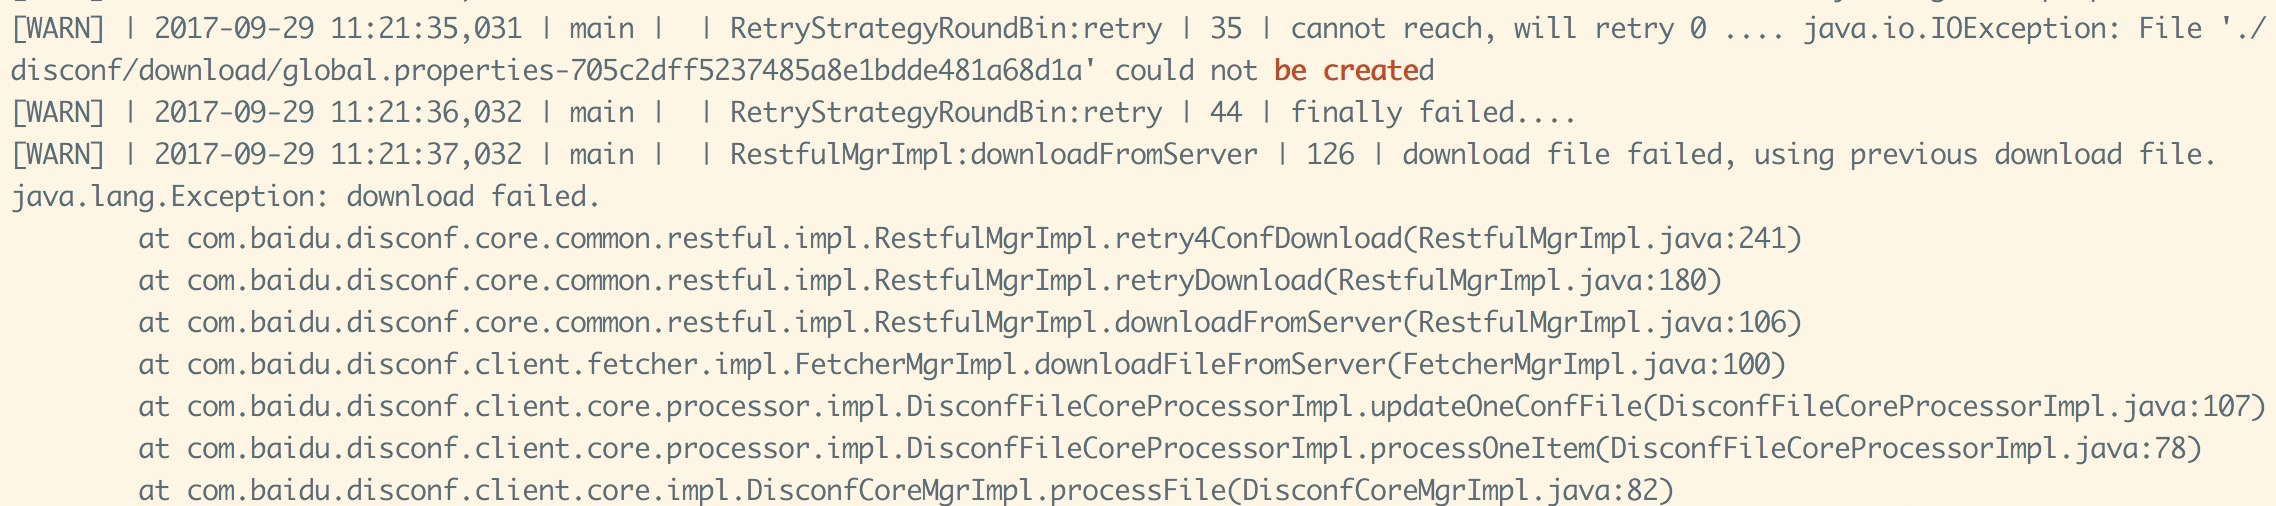The height and width of the screenshot is (506, 2276).
Task: Click the processOneItem method name
Action: (x=1481, y=449)
